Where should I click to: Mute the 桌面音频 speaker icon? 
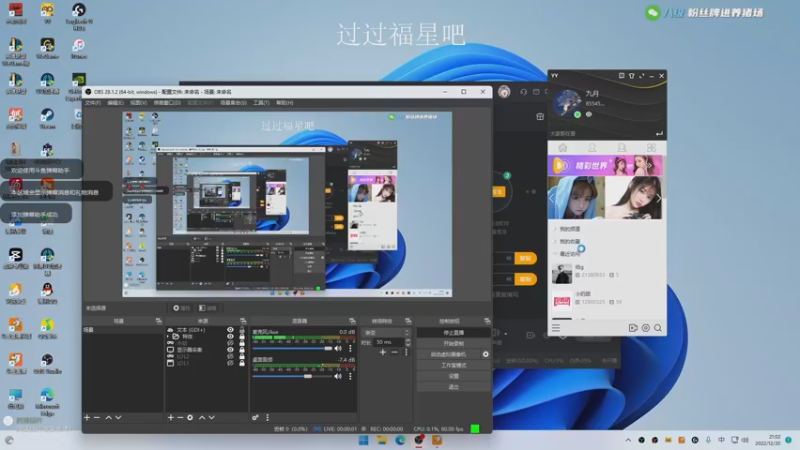(x=338, y=376)
